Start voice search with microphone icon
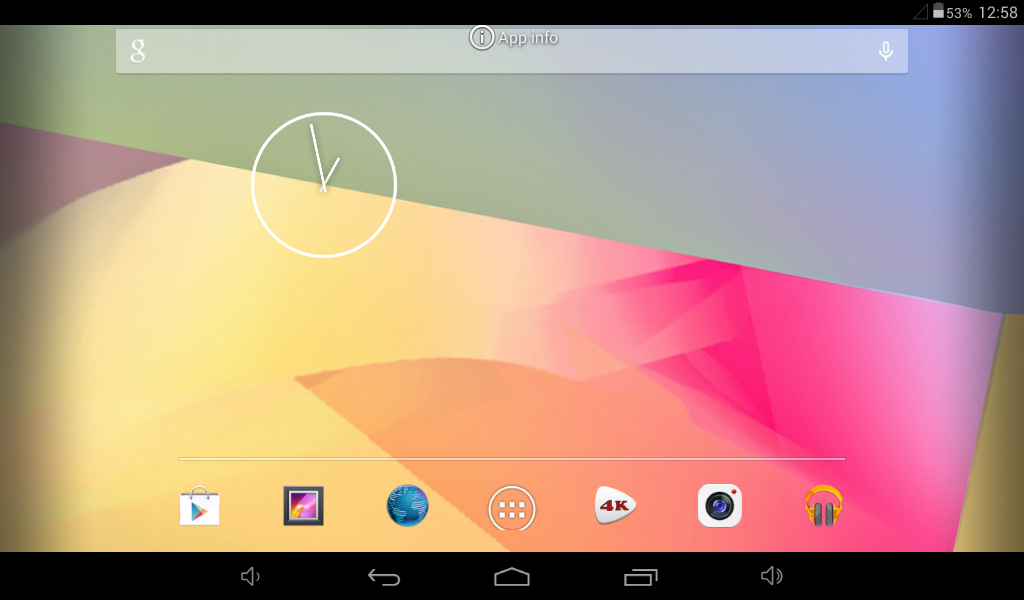 (886, 51)
